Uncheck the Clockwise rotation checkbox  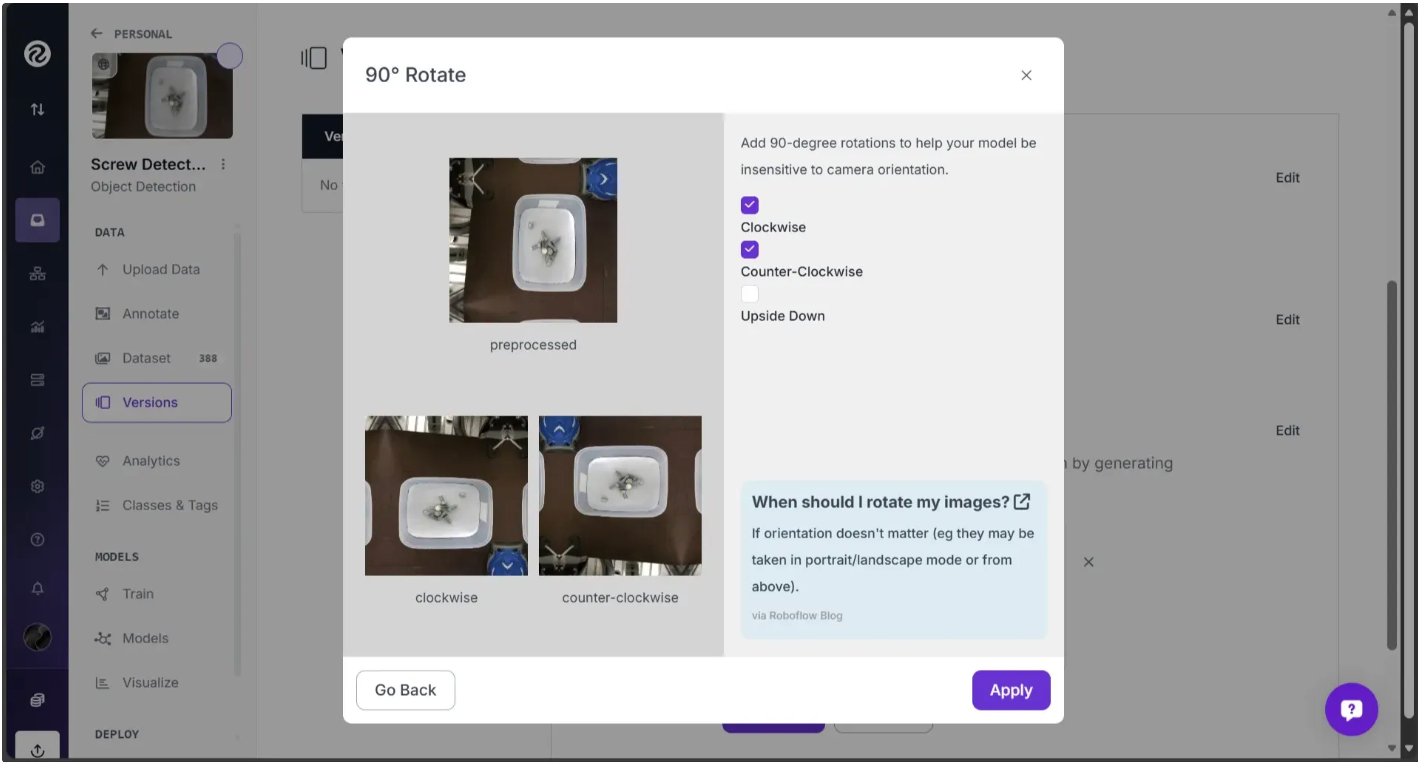(x=750, y=205)
